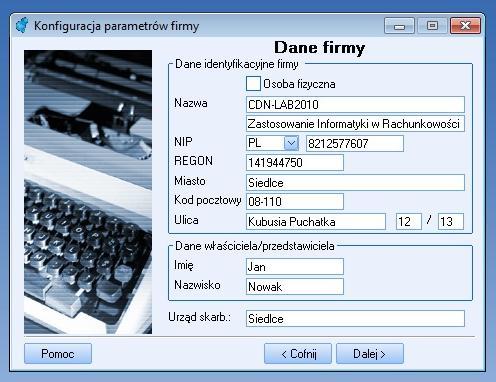The image size is (496, 382).
Task: Go back with the Cofnij button
Action: point(298,354)
